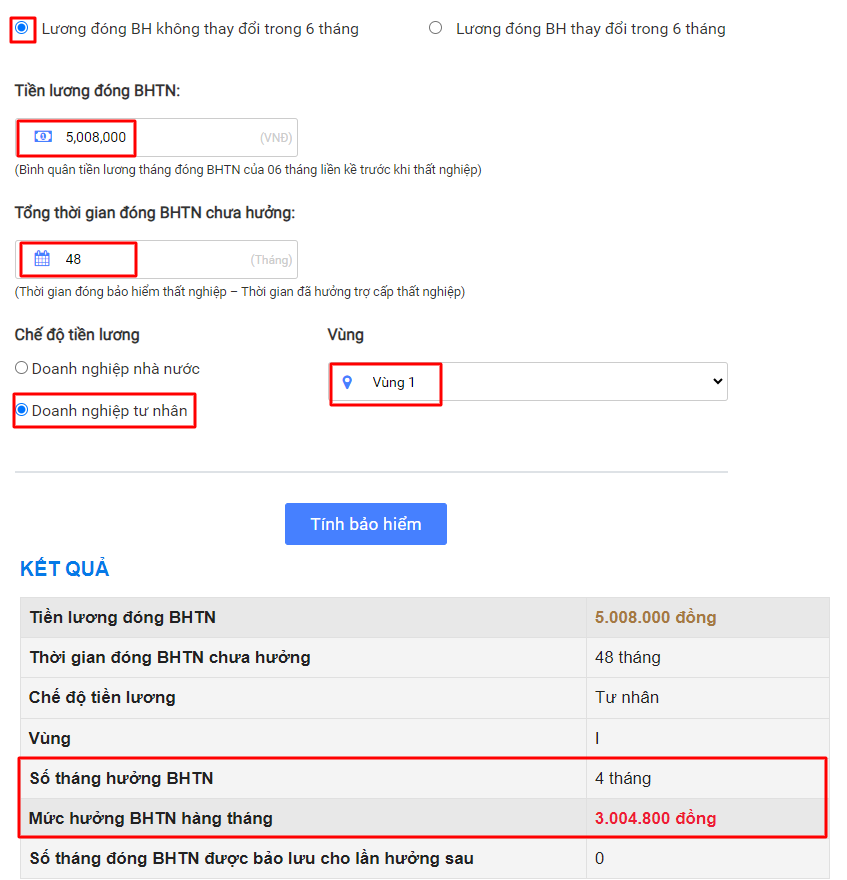Select "Lương đóng BH không thay đổi" radio

[22, 28]
